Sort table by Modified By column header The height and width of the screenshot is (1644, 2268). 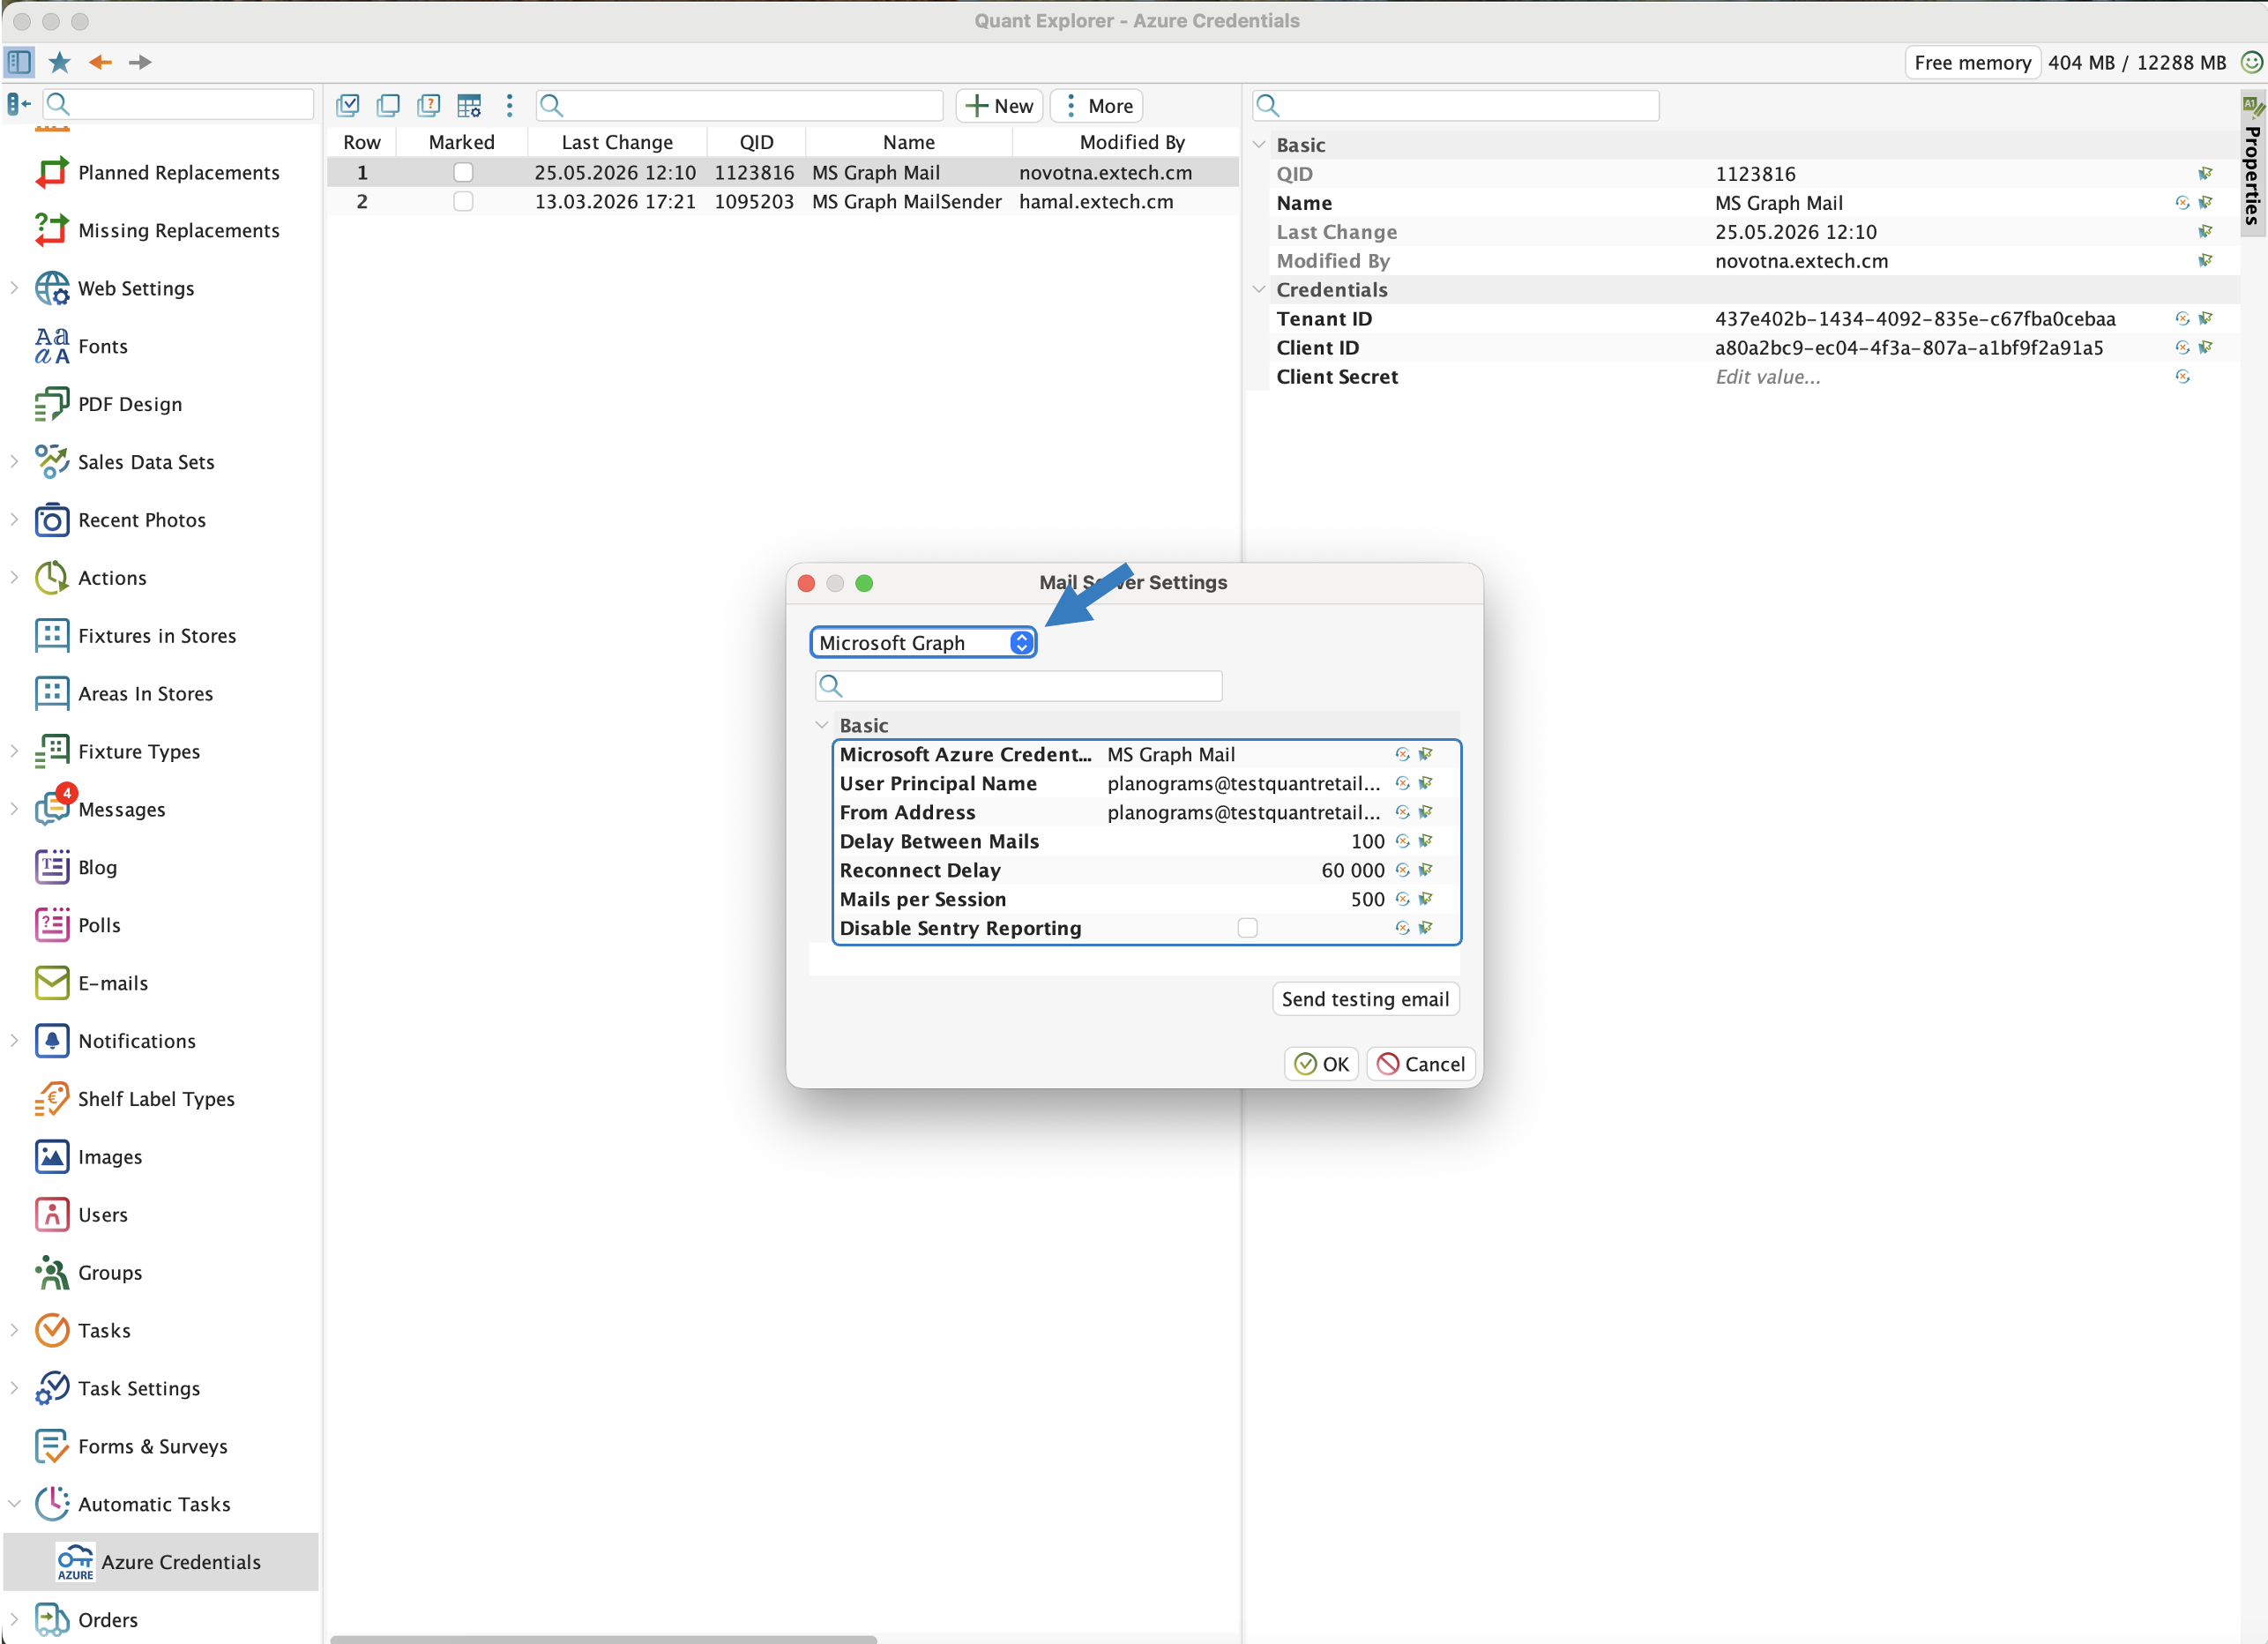pyautogui.click(x=1132, y=143)
